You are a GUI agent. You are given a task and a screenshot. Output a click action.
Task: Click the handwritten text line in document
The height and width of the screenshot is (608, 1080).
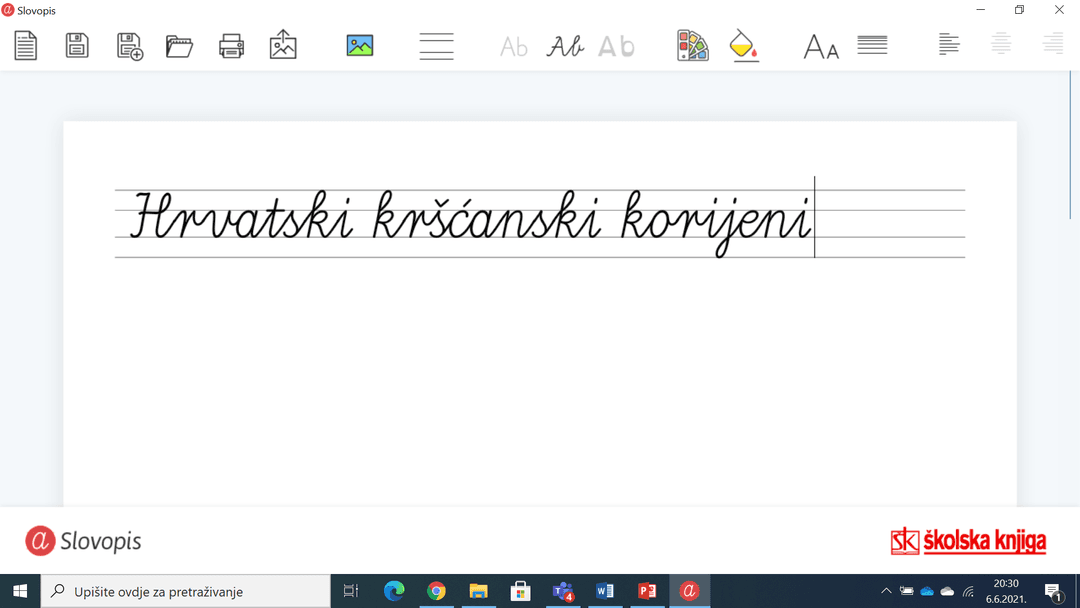click(x=470, y=218)
